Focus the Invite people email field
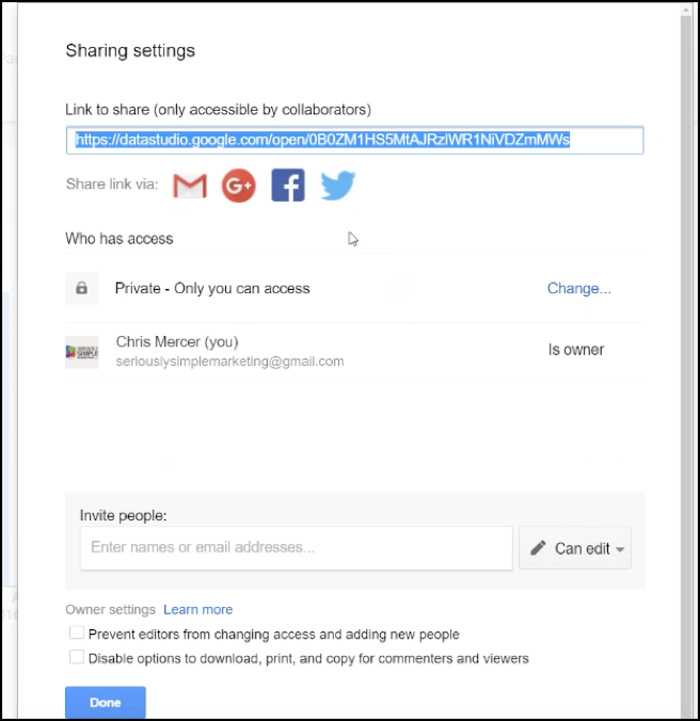Screen dimensions: 700x721 [297, 548]
